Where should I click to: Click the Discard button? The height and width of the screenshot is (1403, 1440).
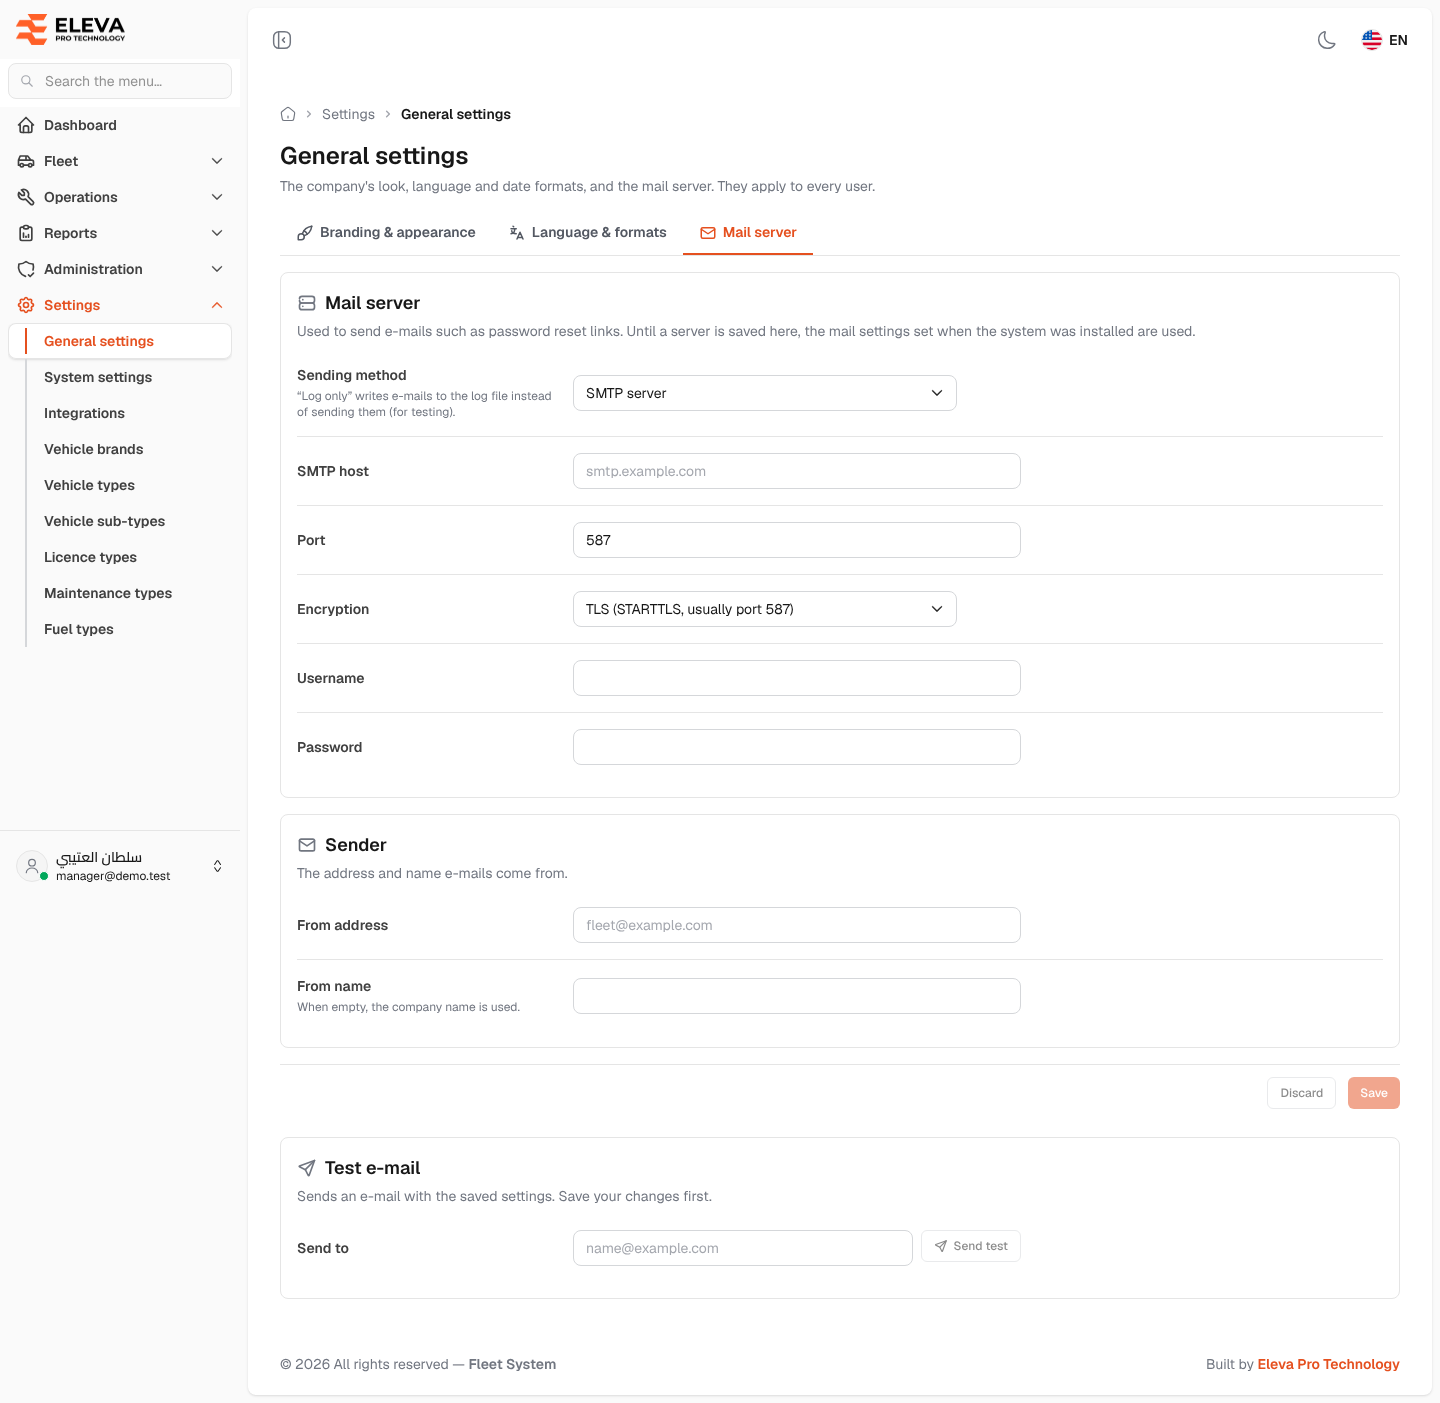click(x=1301, y=1093)
